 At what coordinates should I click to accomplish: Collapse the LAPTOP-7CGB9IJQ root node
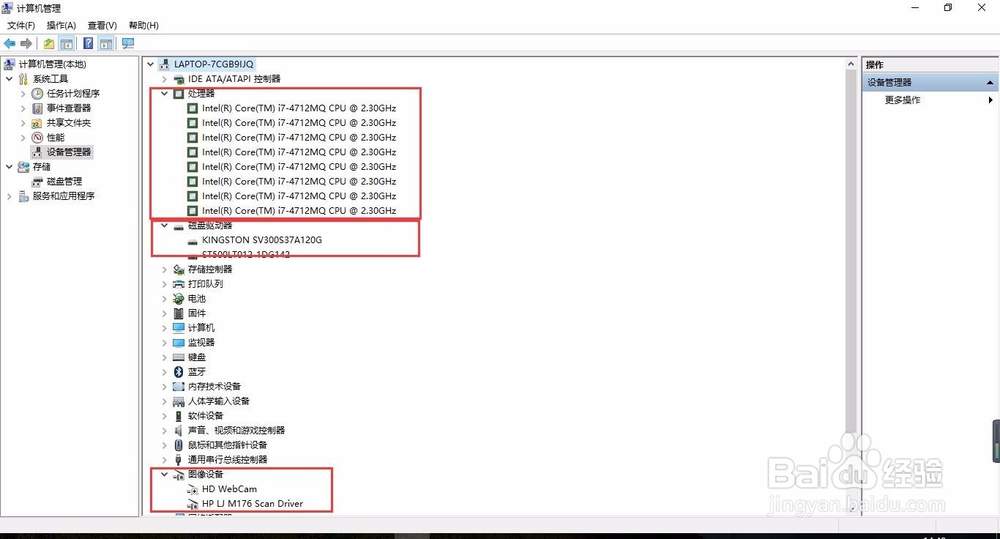(151, 64)
